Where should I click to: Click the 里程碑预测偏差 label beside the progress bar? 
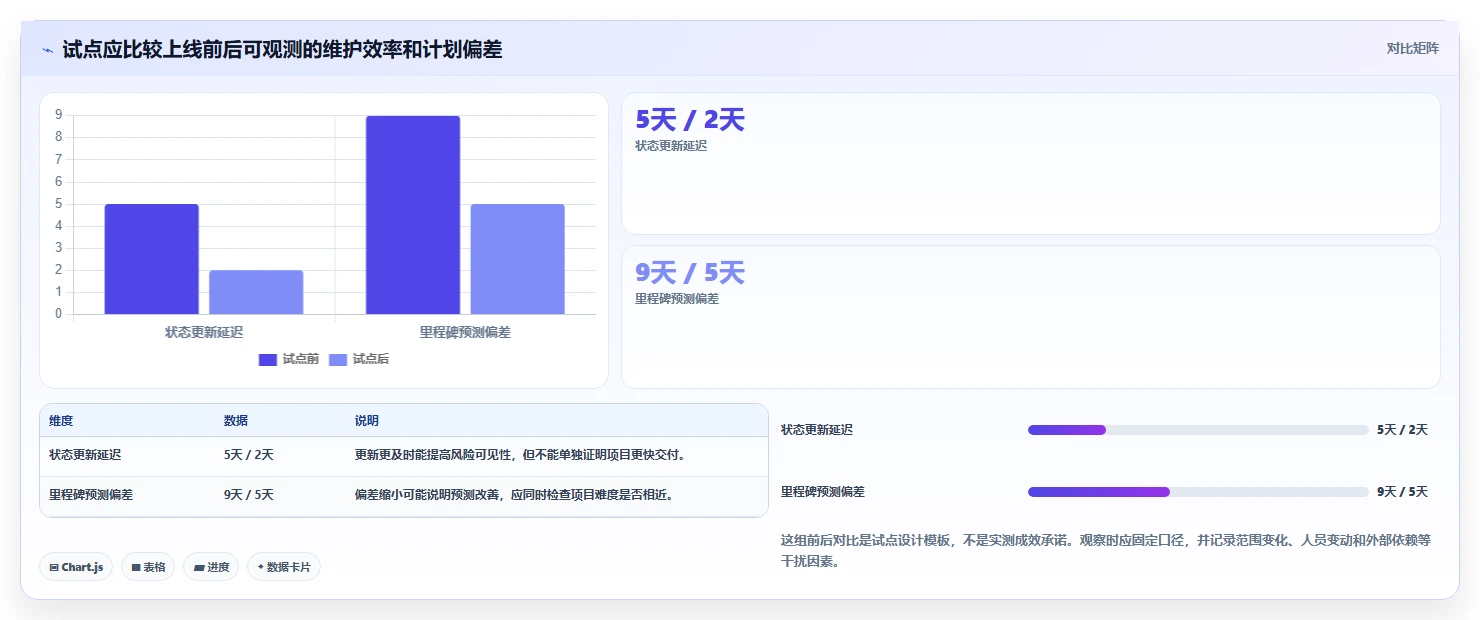823,492
